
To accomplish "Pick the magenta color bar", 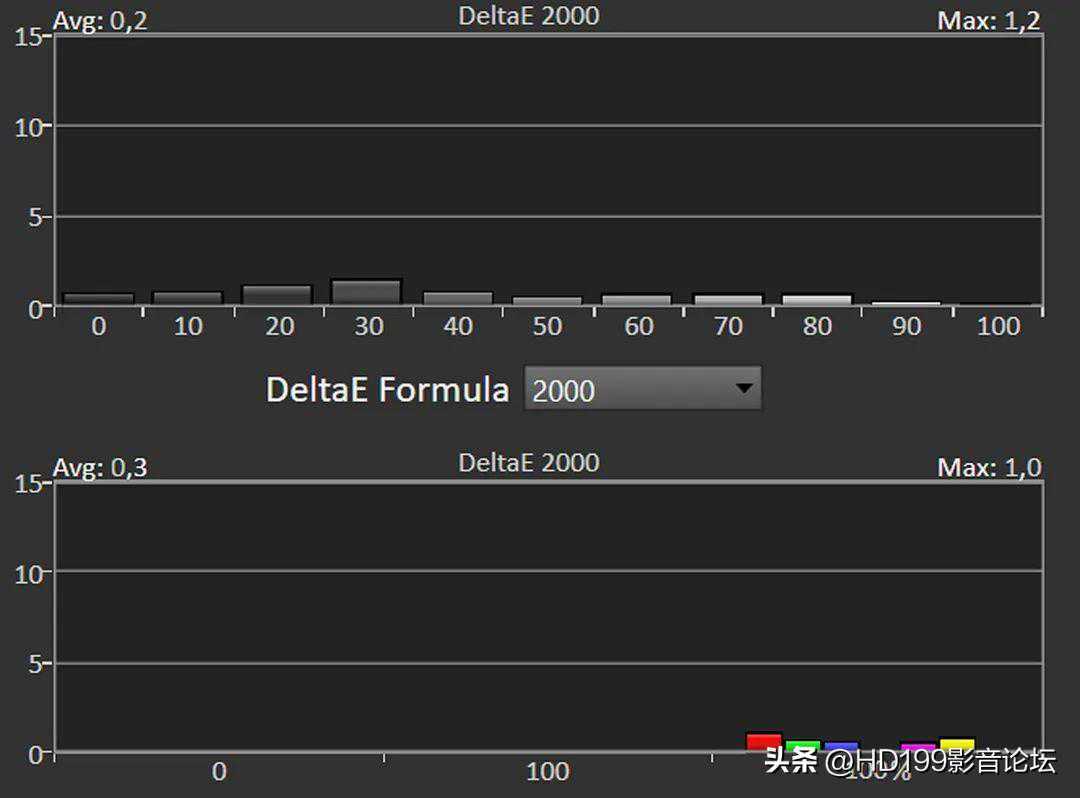I will click(x=917, y=747).
